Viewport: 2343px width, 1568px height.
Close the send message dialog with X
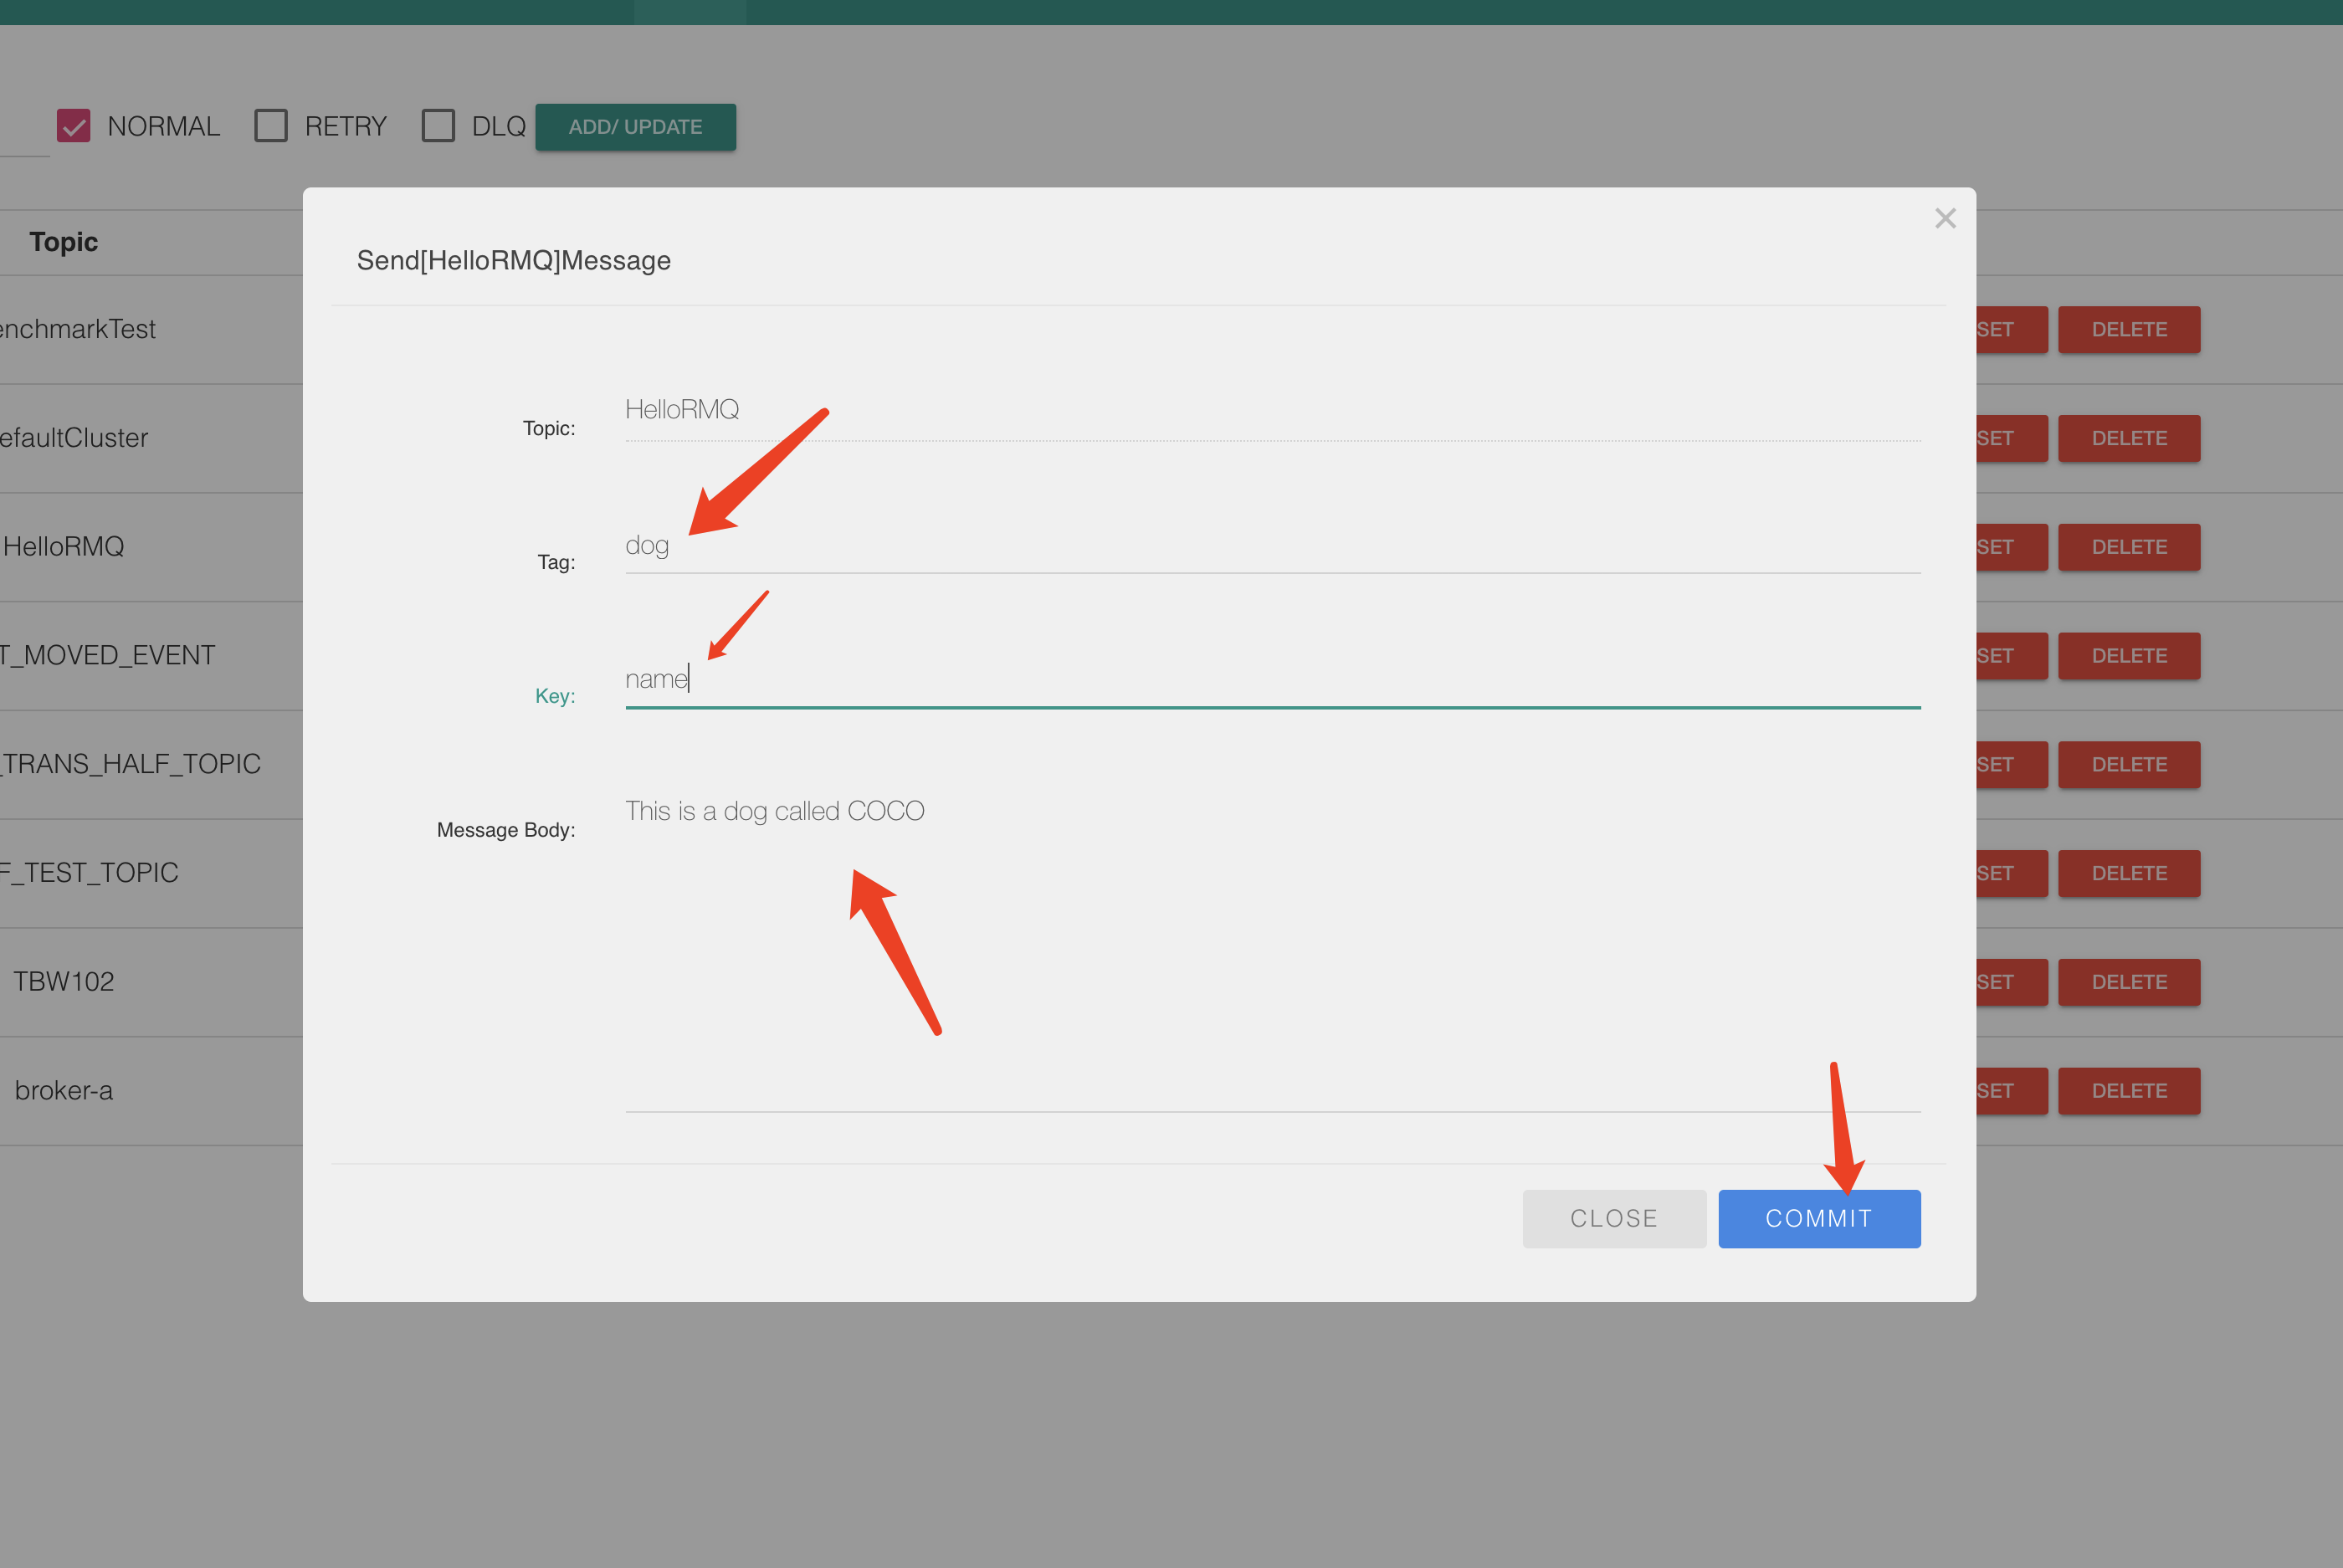pos(1944,218)
